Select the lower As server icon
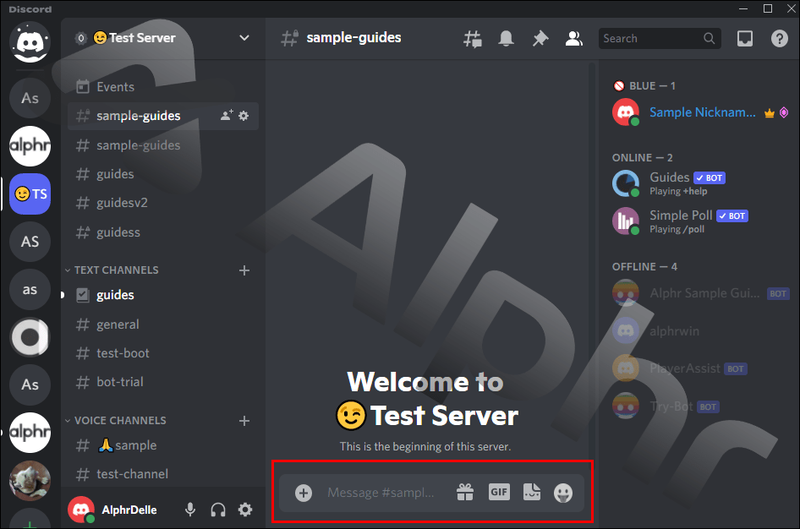This screenshot has height=529, width=800. [x=30, y=385]
